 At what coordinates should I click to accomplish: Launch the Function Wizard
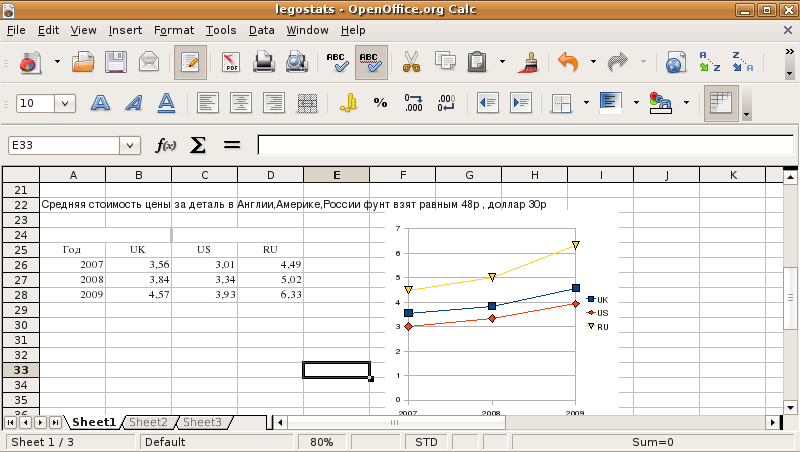[165, 146]
